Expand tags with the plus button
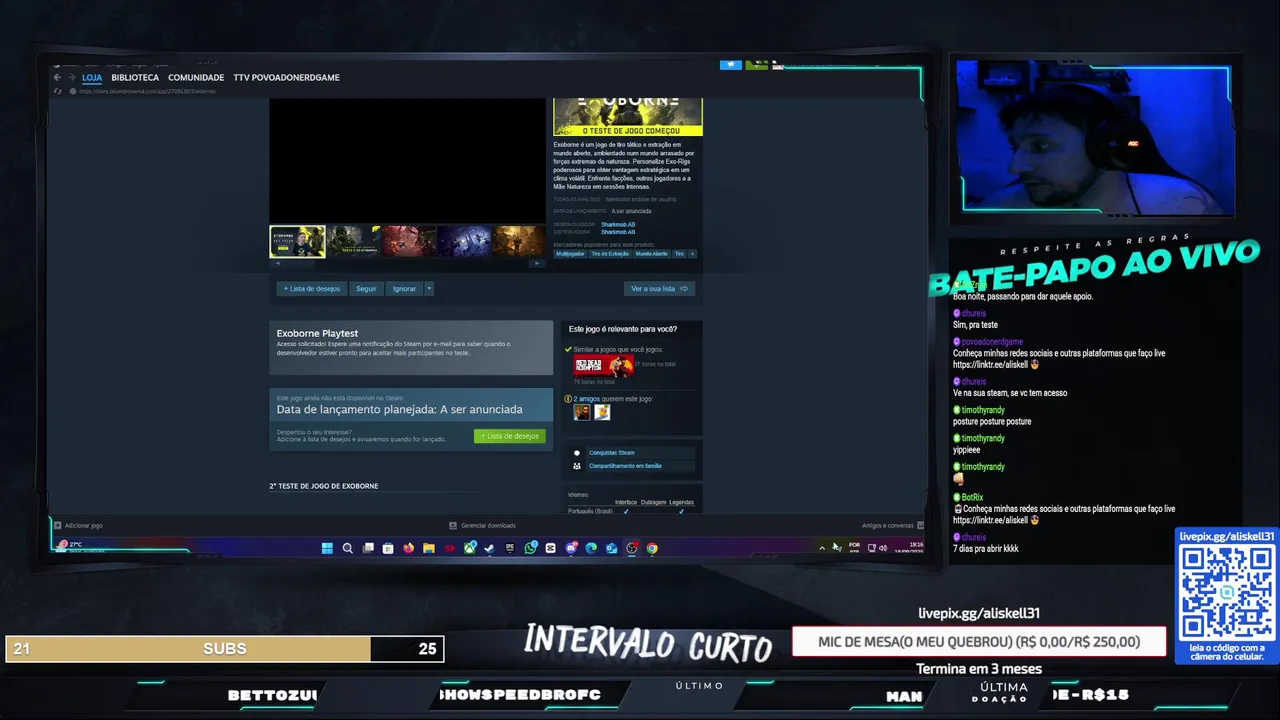This screenshot has height=720, width=1280. click(692, 254)
